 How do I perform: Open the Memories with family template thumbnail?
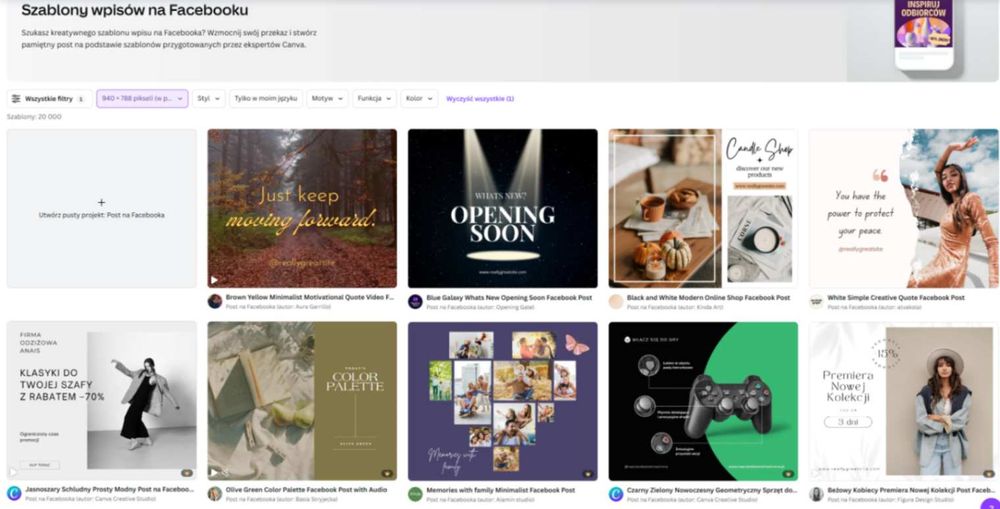(x=502, y=401)
